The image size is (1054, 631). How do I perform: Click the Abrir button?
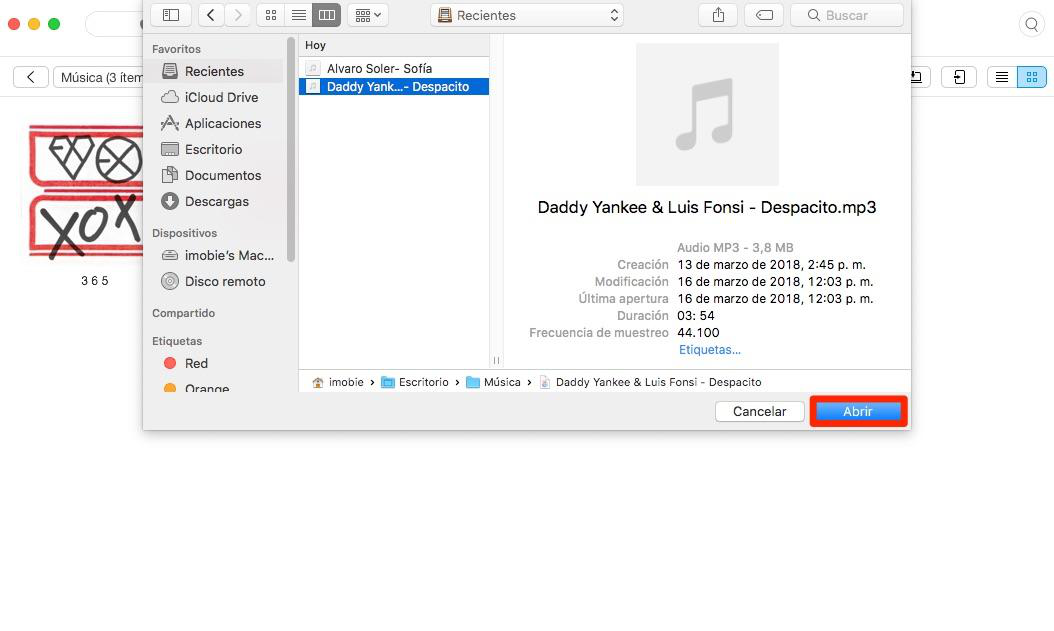[x=858, y=411]
